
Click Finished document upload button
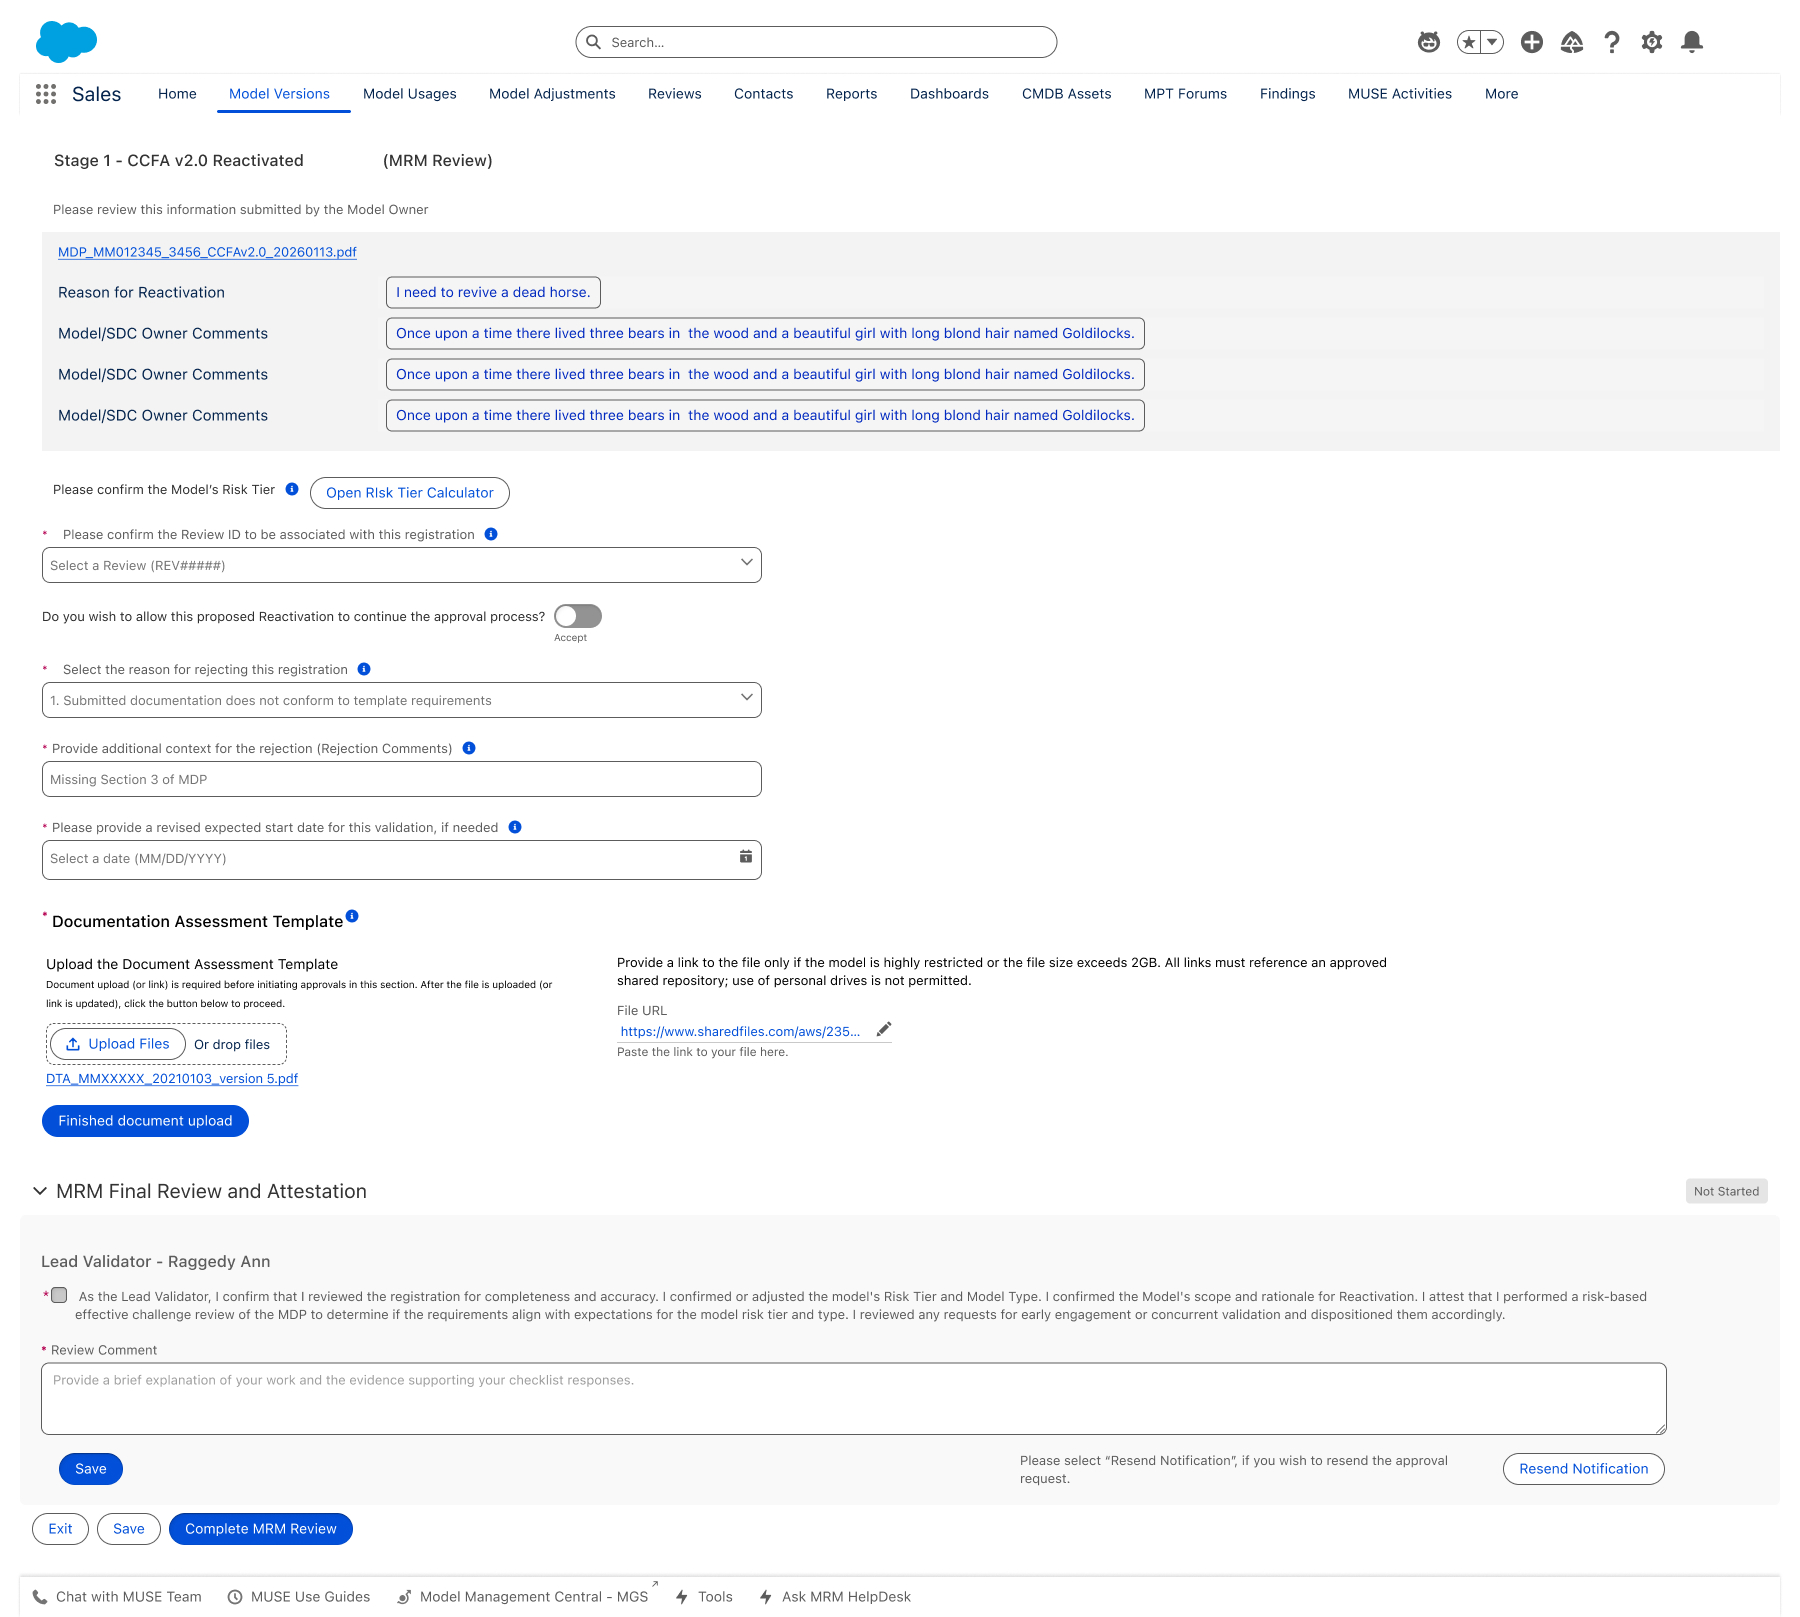[x=145, y=1121]
